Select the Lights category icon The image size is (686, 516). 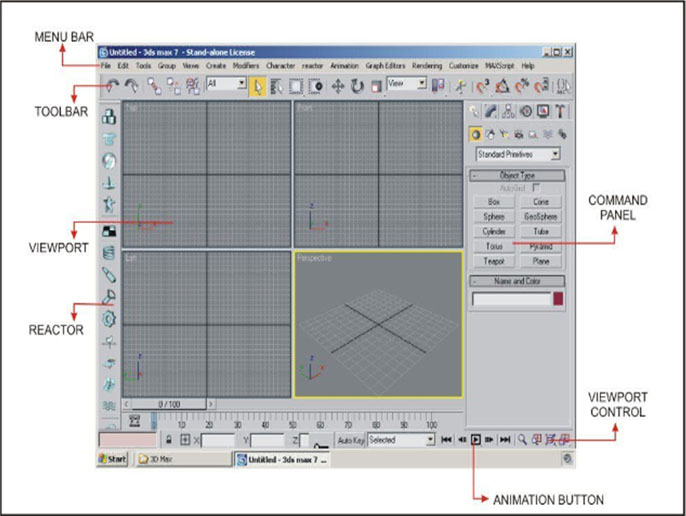[504, 134]
